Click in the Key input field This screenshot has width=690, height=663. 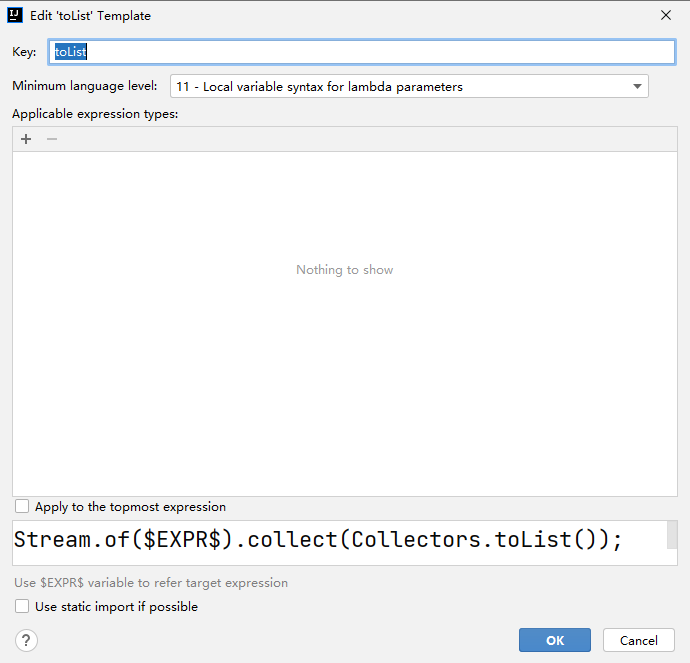(x=362, y=52)
